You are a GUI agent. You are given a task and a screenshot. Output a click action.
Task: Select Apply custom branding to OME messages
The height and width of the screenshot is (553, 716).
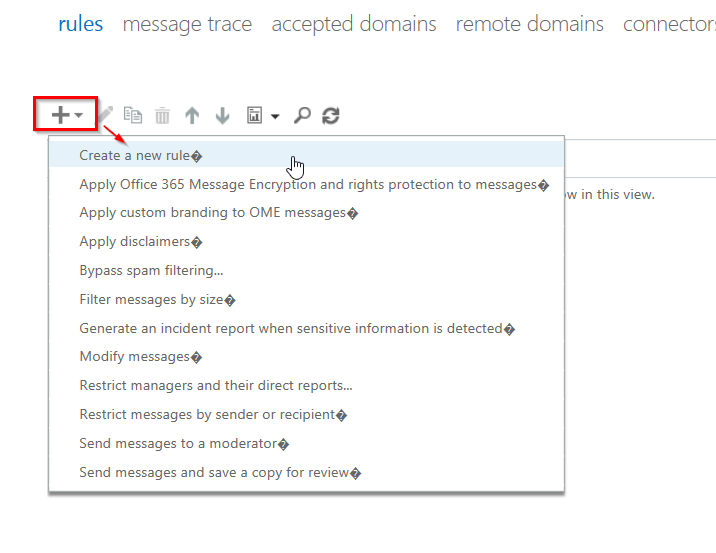218,212
